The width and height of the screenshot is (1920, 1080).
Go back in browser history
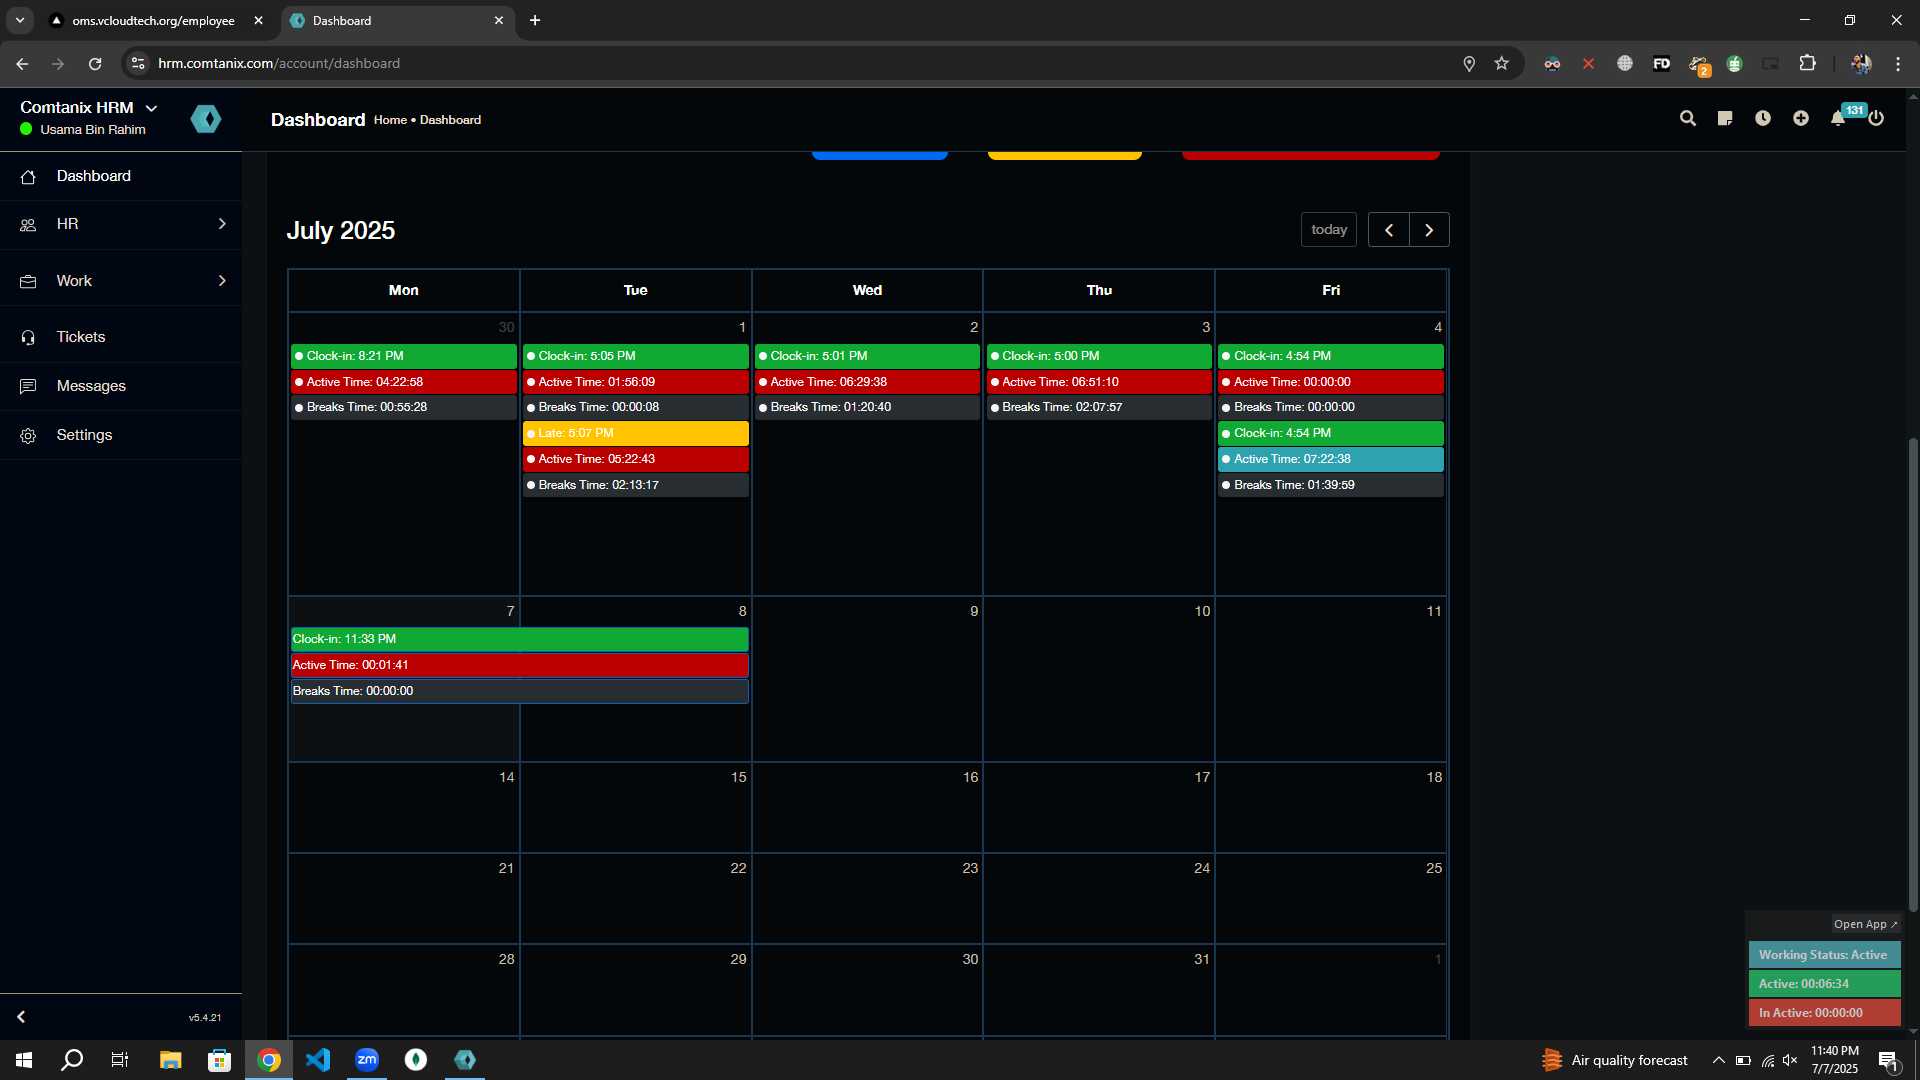coord(22,63)
